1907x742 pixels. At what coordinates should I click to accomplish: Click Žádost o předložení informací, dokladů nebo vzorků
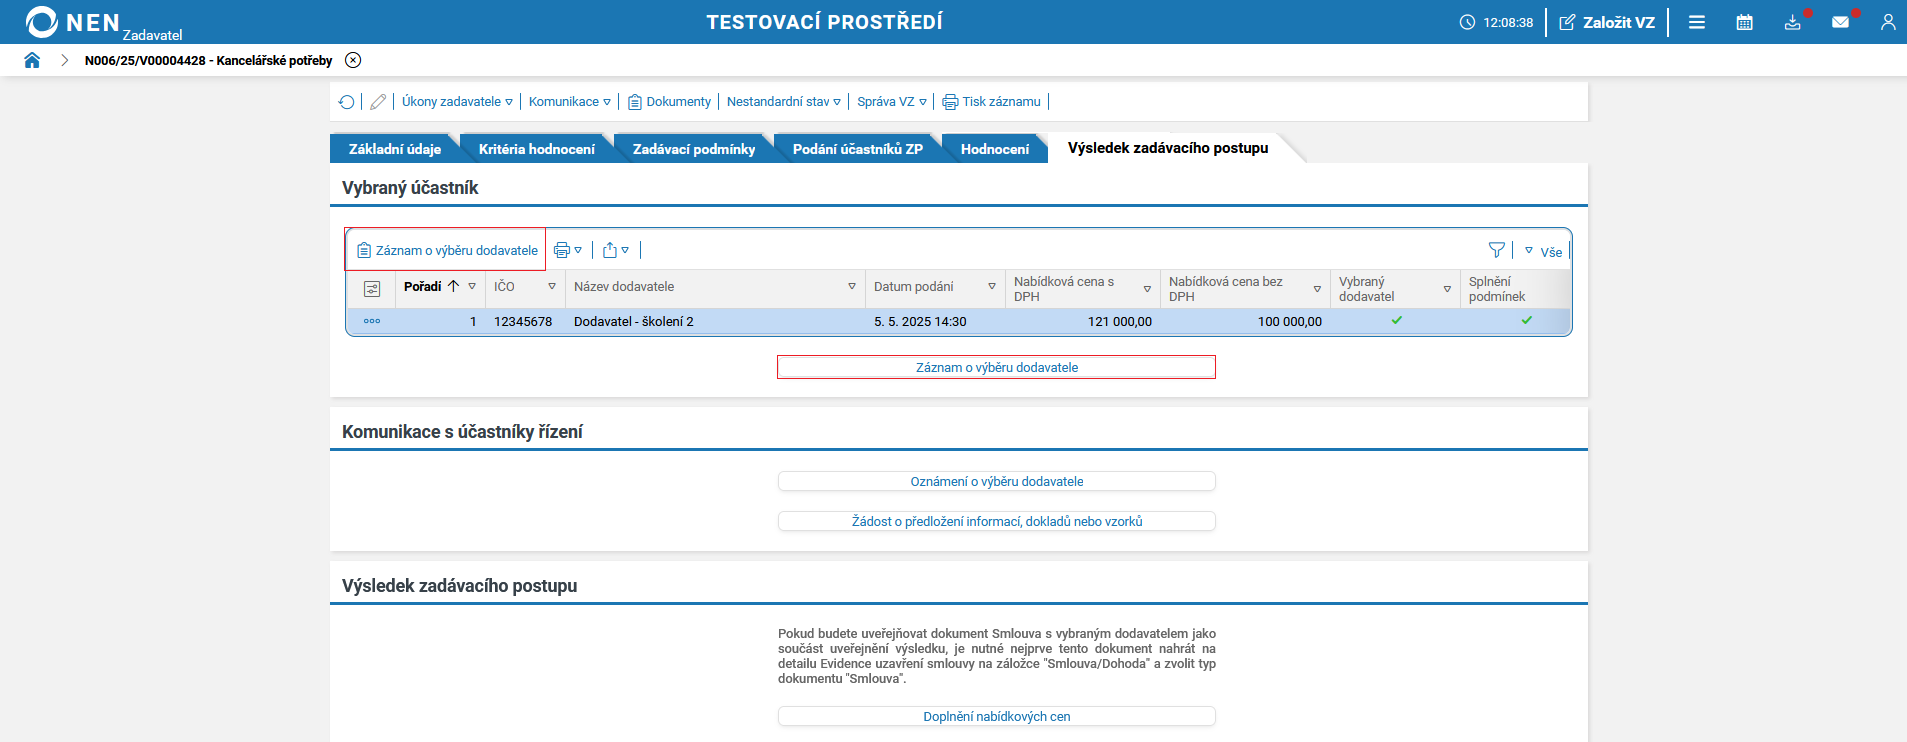coord(997,522)
